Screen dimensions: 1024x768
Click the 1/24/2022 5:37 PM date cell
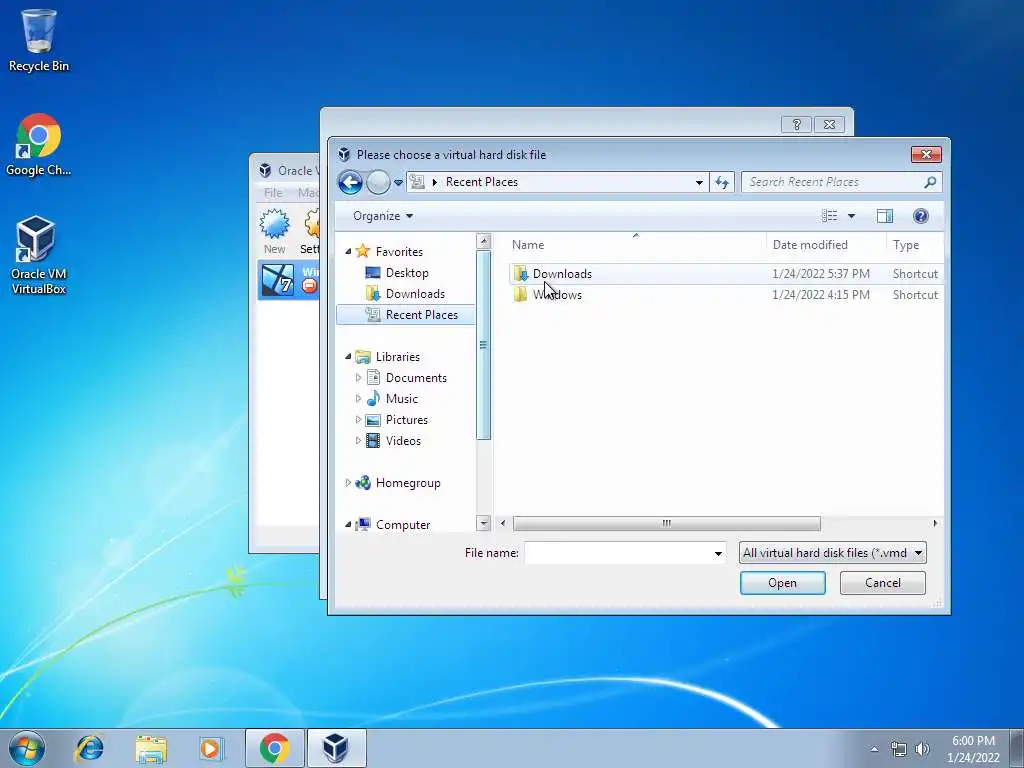click(821, 274)
